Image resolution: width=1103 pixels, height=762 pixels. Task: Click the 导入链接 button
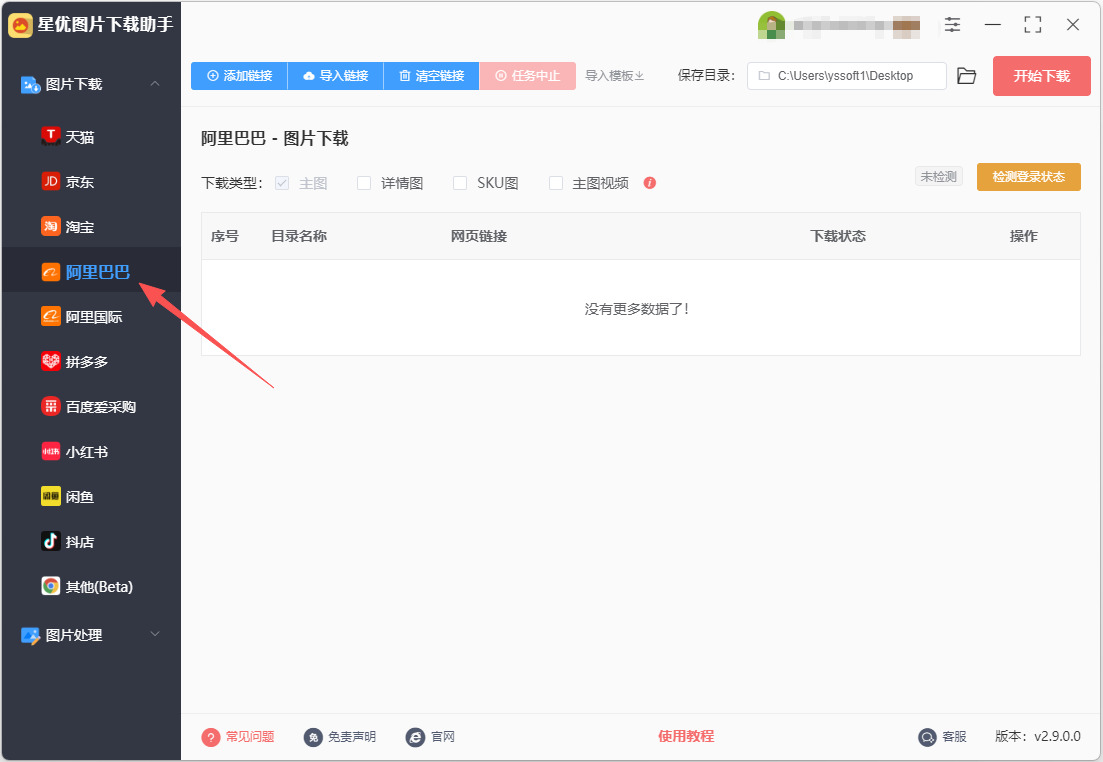coord(336,76)
